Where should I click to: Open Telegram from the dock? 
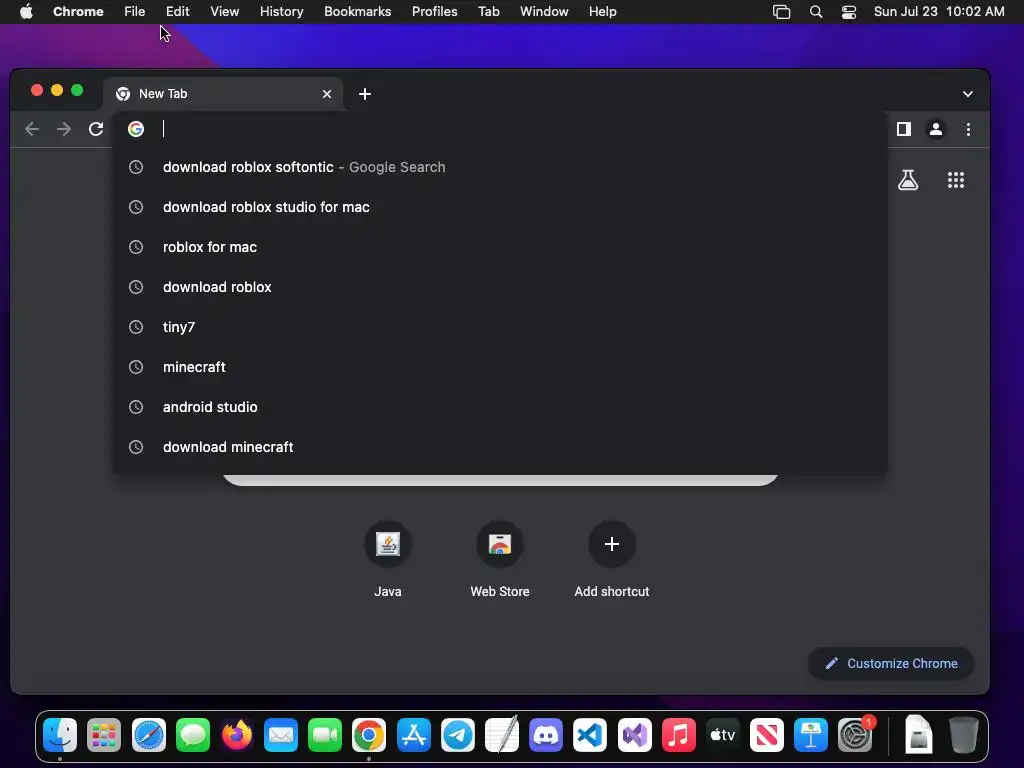(458, 735)
